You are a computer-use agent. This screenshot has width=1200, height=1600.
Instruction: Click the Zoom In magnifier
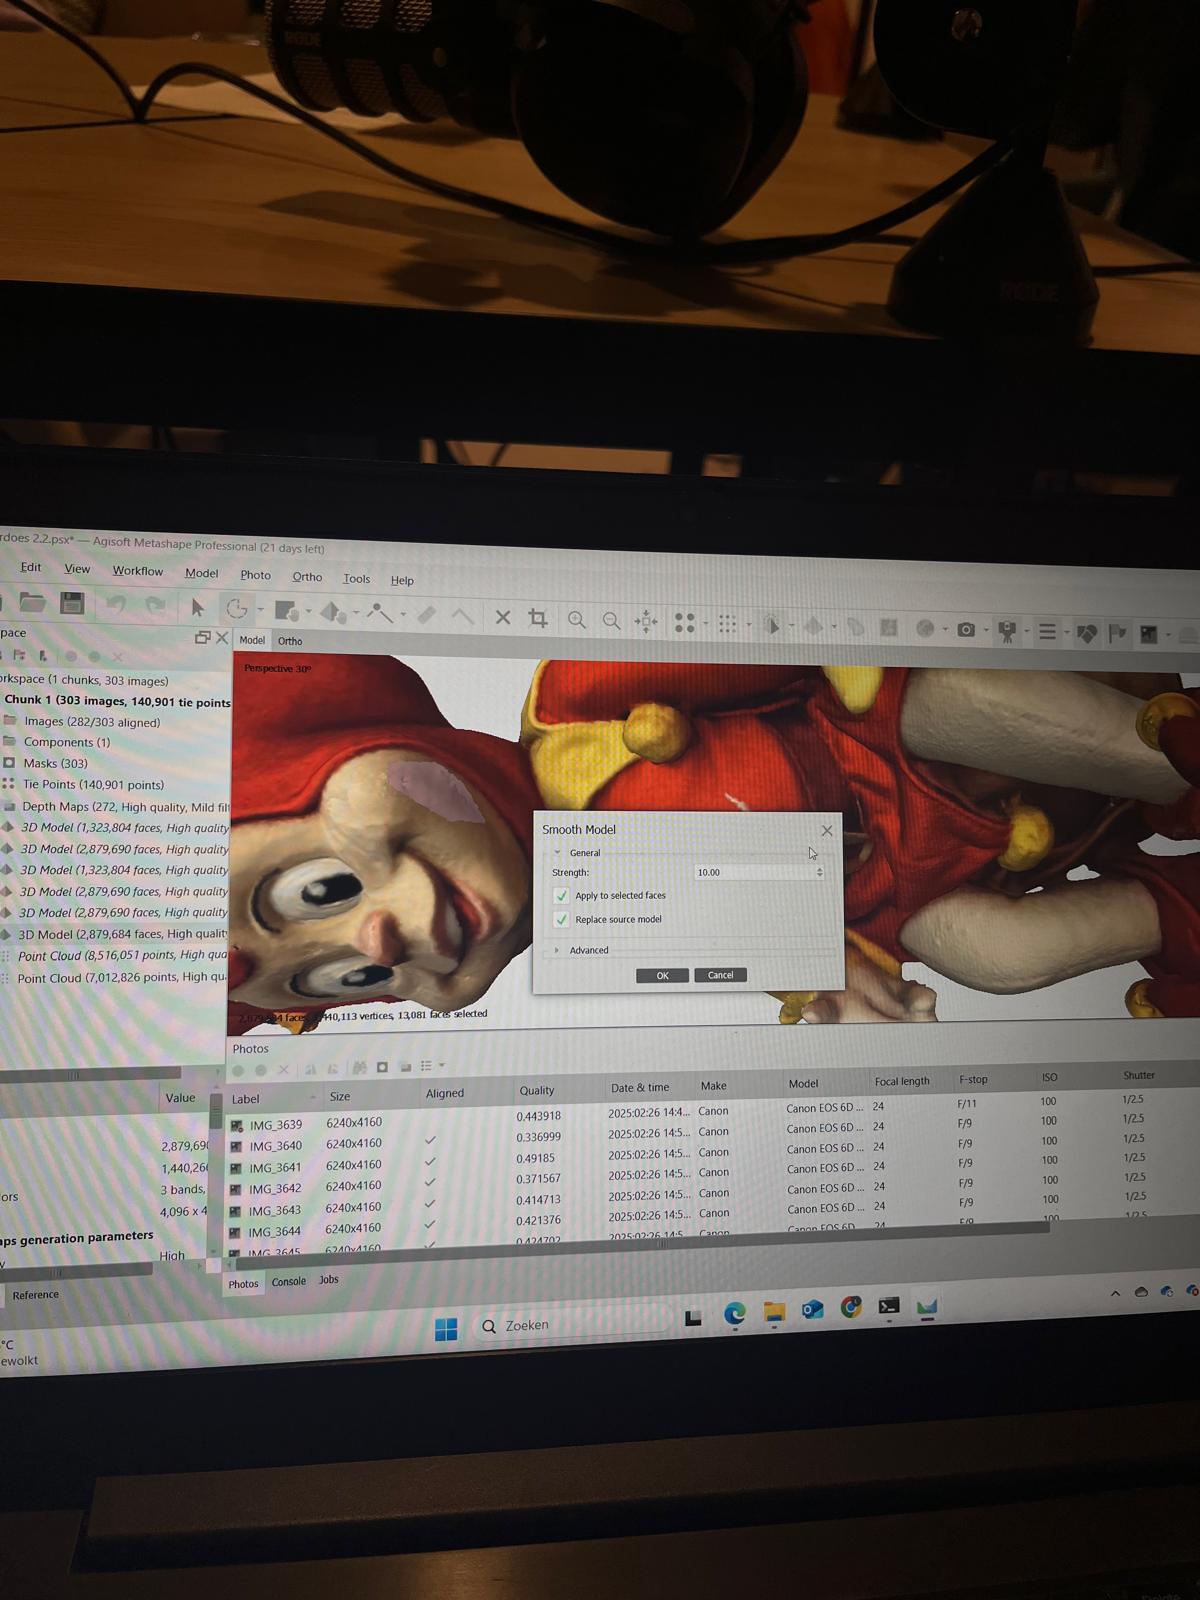pyautogui.click(x=577, y=620)
